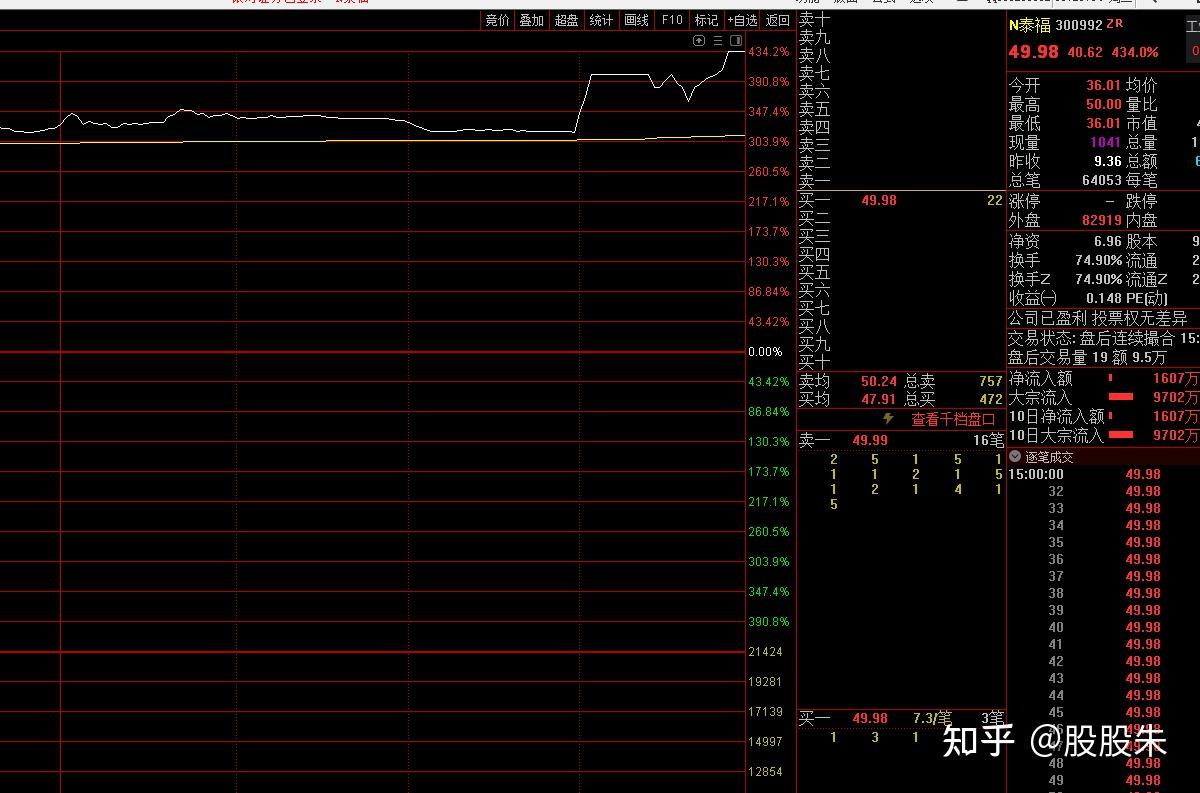The height and width of the screenshot is (793, 1200).
Task: Click the 超盘 toolbar item
Action: click(x=566, y=20)
